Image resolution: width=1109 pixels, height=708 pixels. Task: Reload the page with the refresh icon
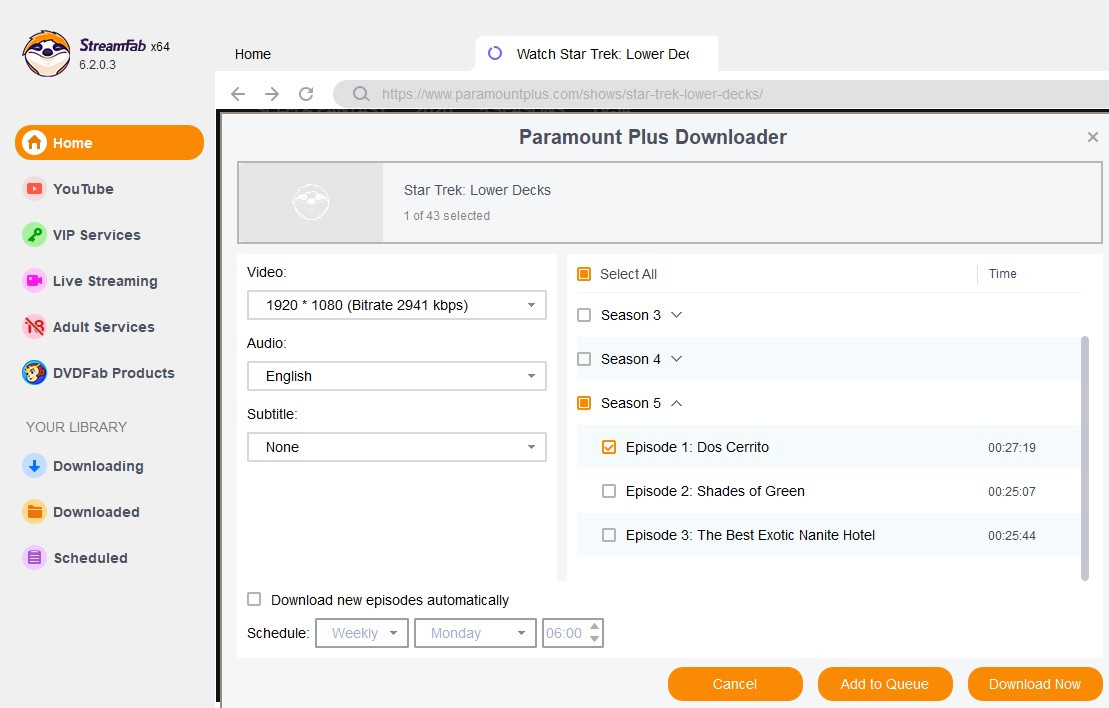306,94
